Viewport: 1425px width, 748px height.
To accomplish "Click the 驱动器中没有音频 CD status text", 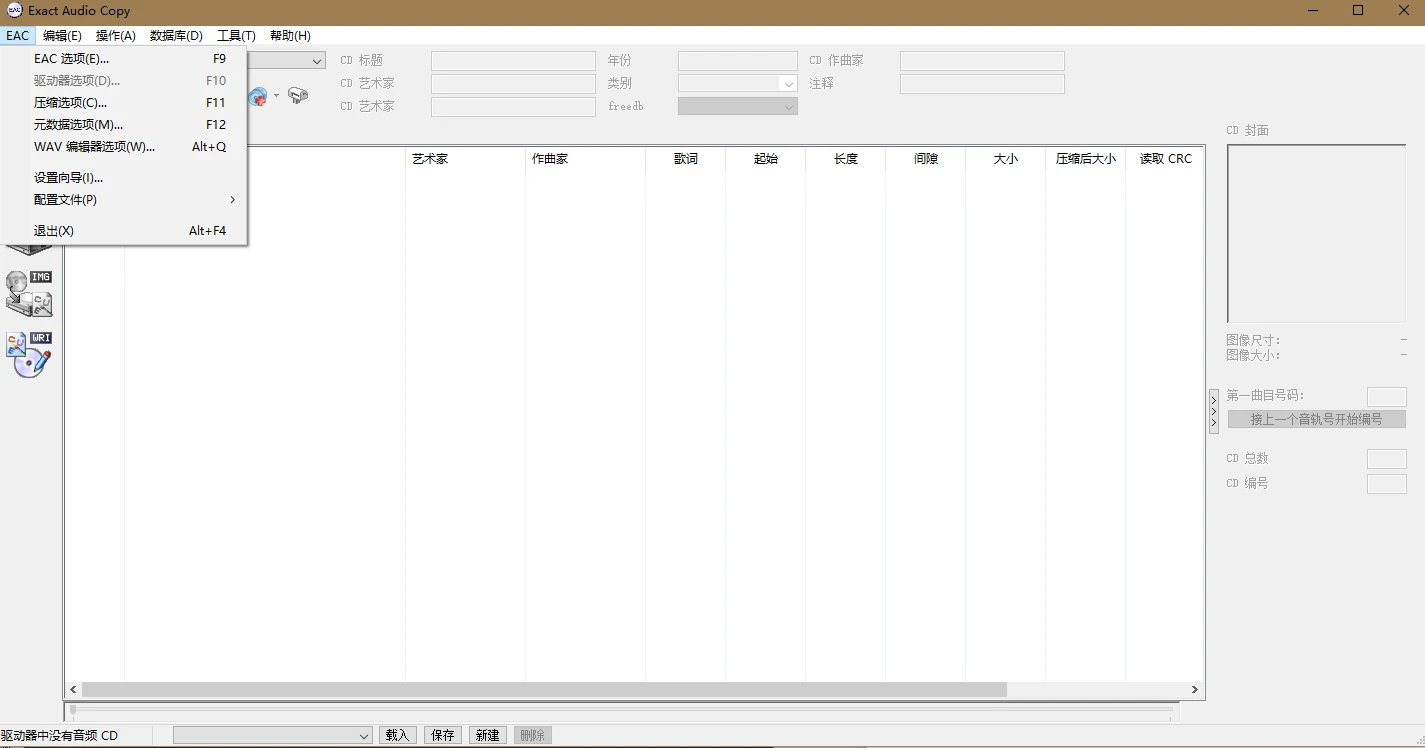I will coord(59,736).
